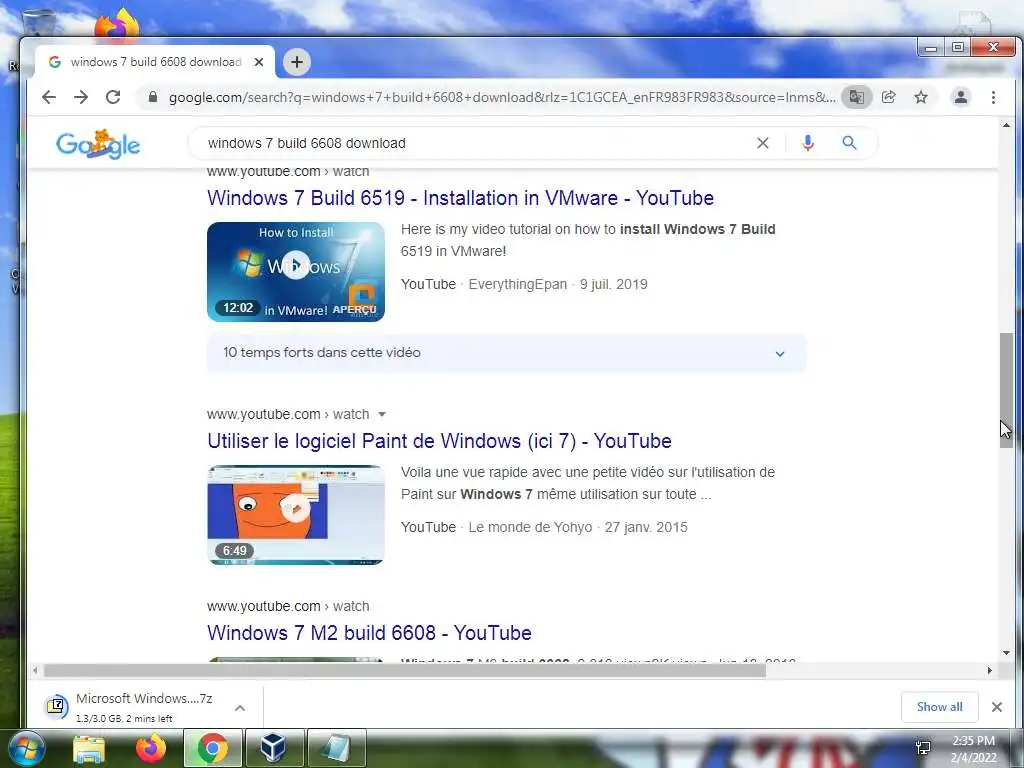Open the Chrome profile avatar
The height and width of the screenshot is (768, 1024).
coord(961,97)
